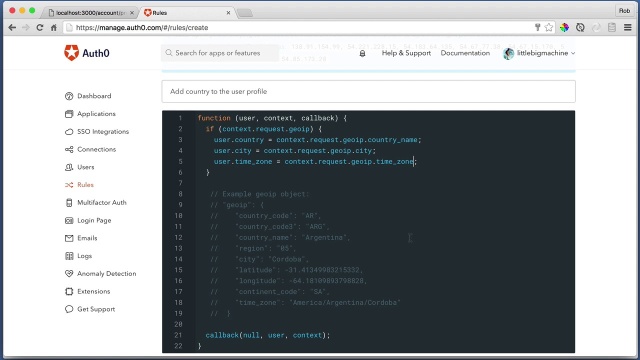The image size is (640, 360).
Task: Click the Dashboard gauge icon
Action: tap(69, 96)
